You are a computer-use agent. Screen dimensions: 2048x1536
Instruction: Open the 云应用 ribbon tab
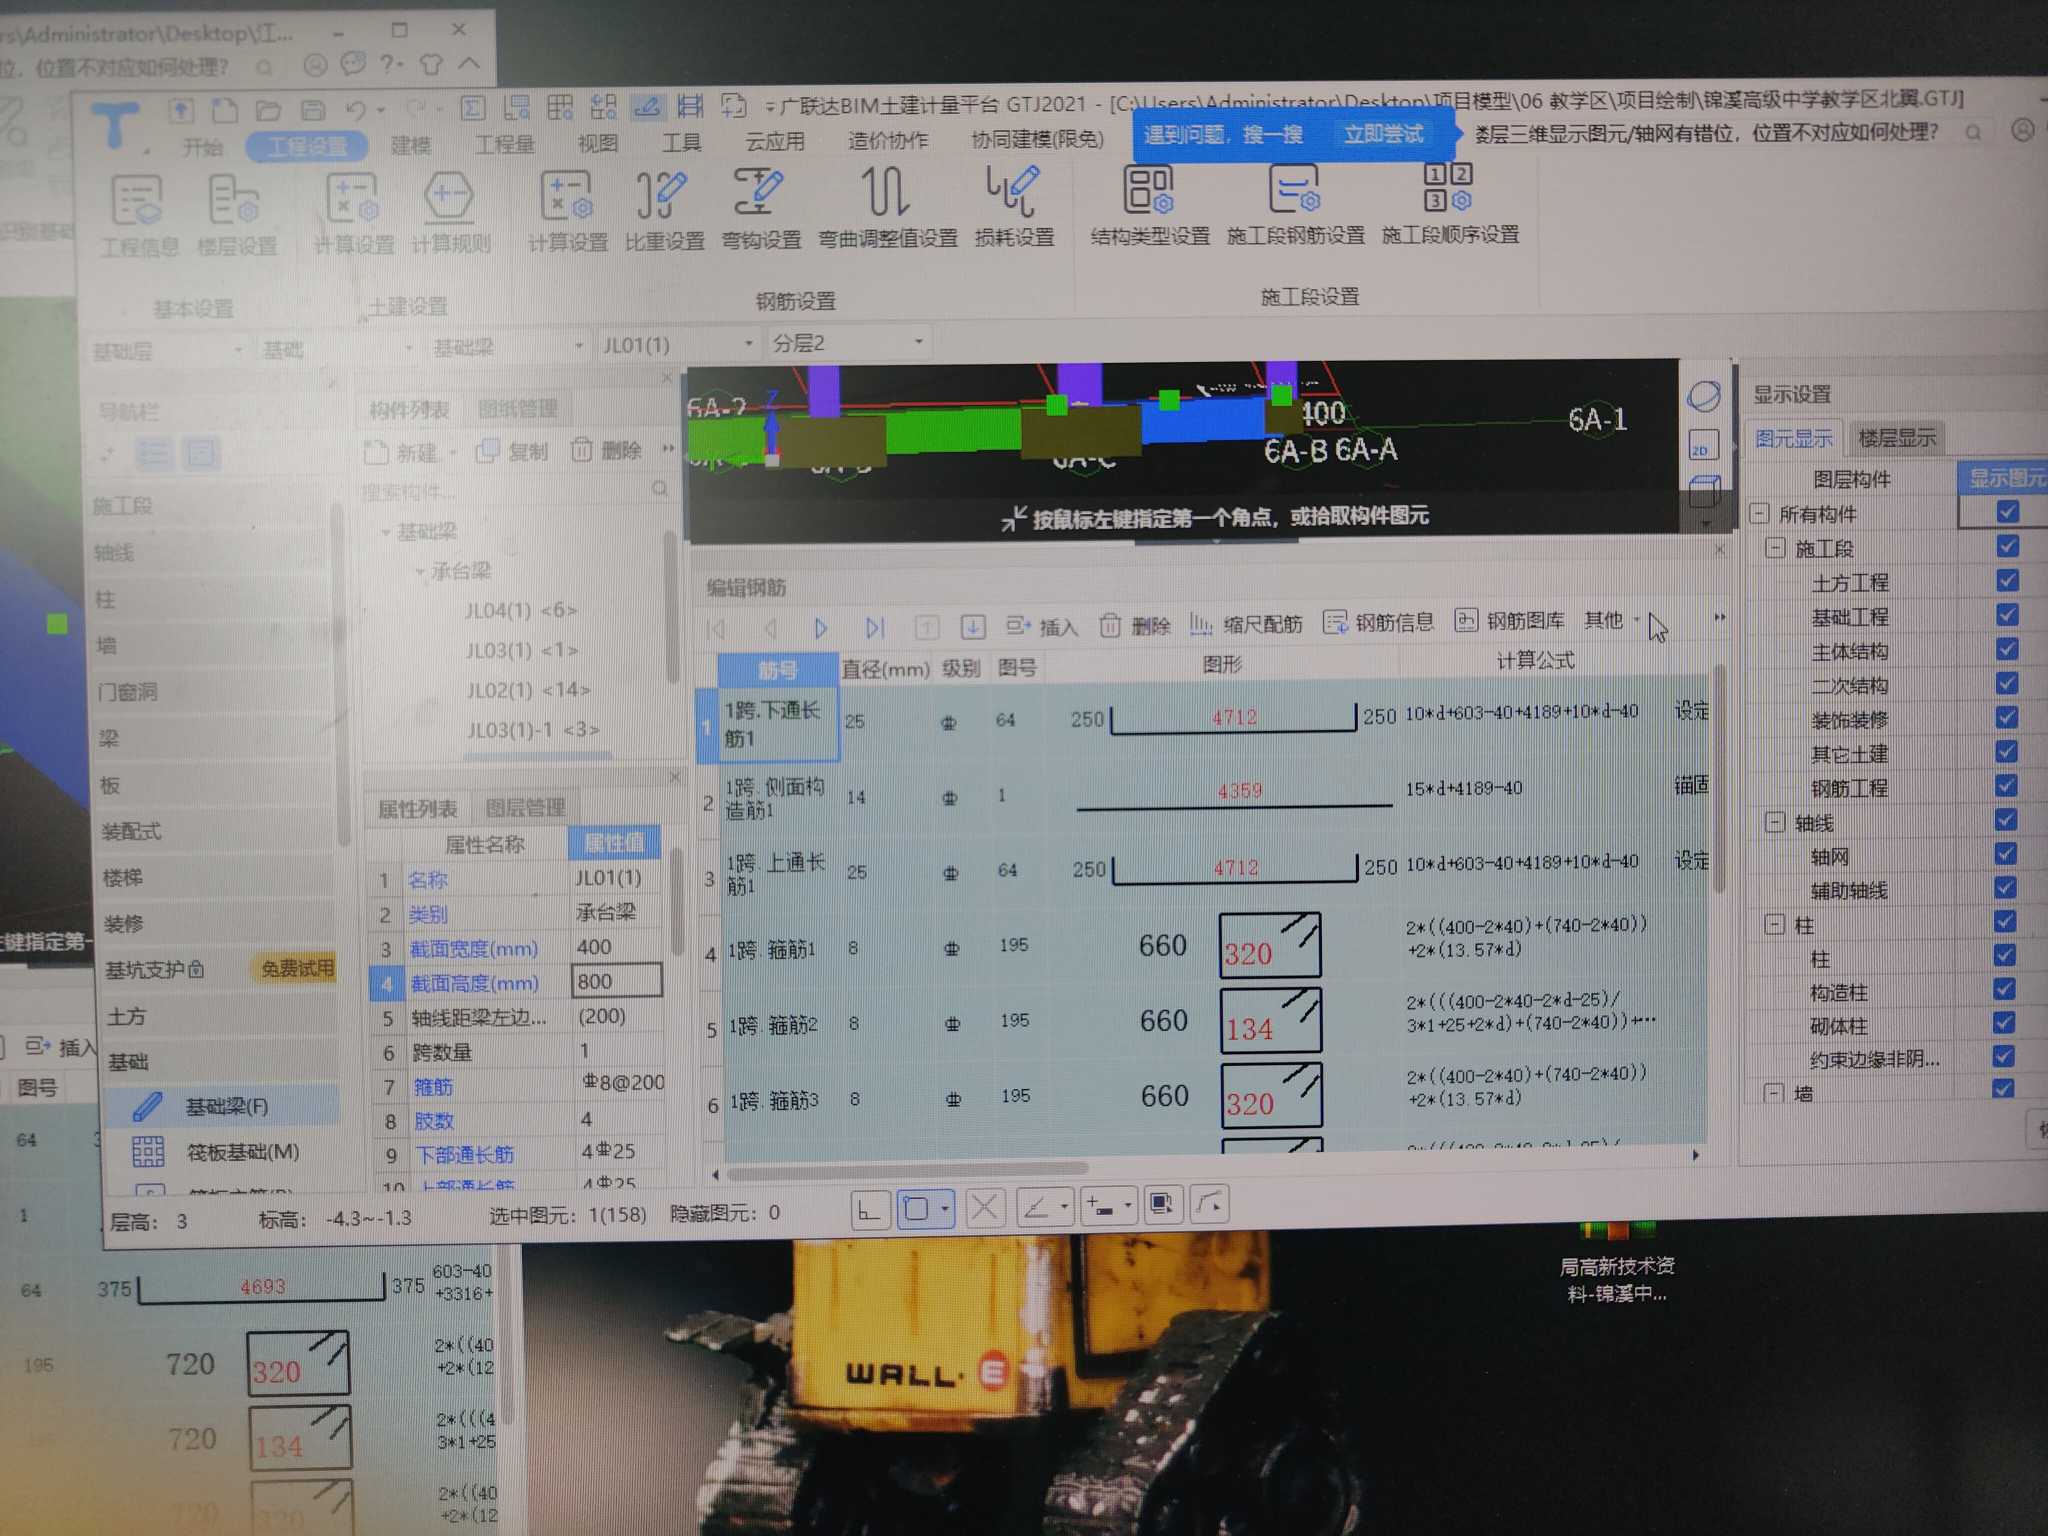click(775, 141)
